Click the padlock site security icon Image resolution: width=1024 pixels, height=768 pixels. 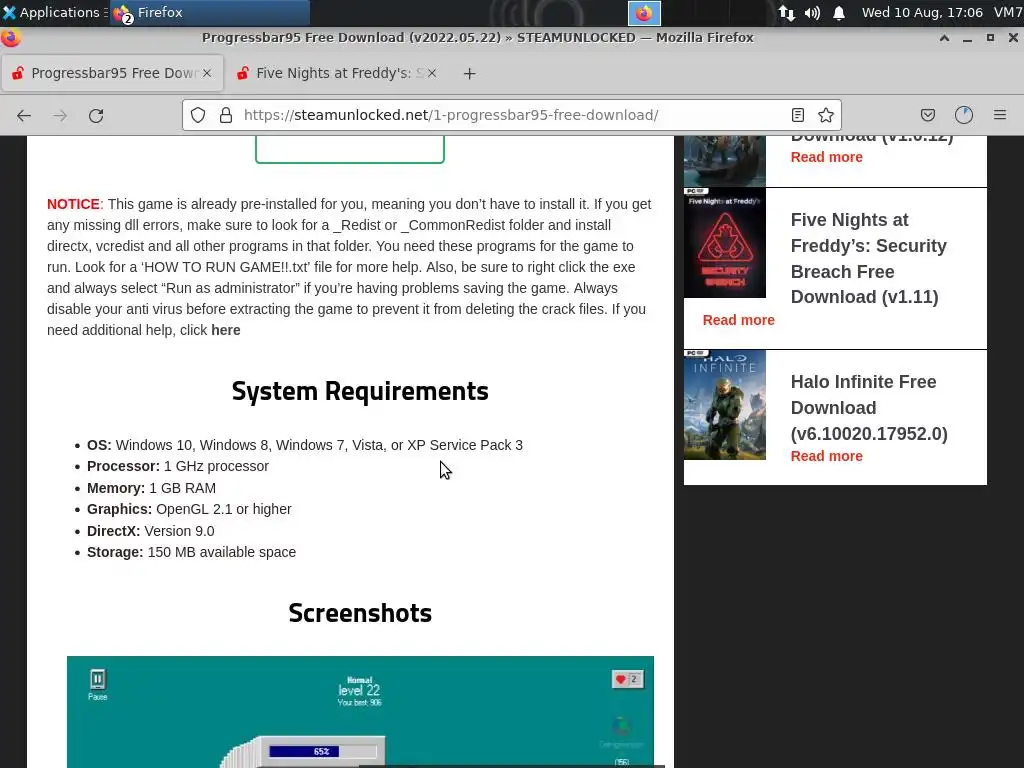tap(226, 115)
